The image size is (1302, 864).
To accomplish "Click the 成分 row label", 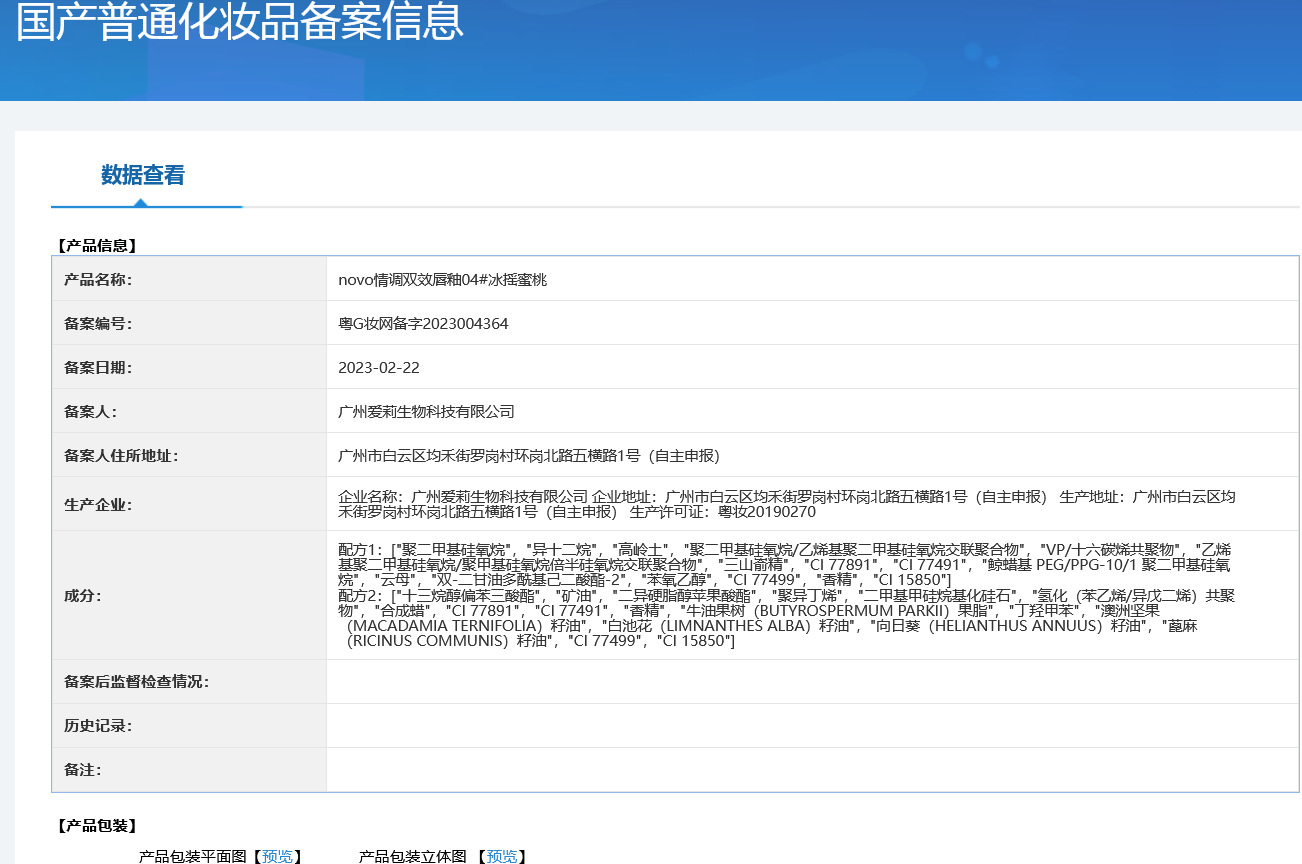I will click(82, 596).
